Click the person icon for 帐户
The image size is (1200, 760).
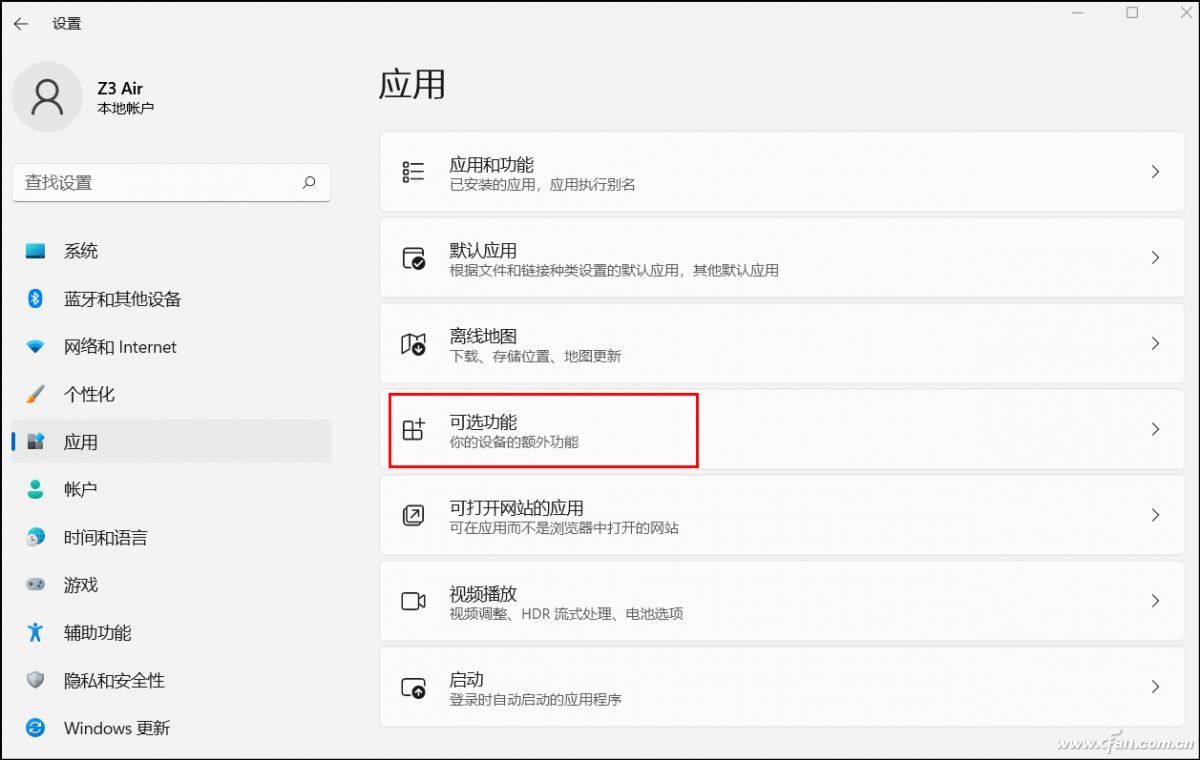coord(36,489)
